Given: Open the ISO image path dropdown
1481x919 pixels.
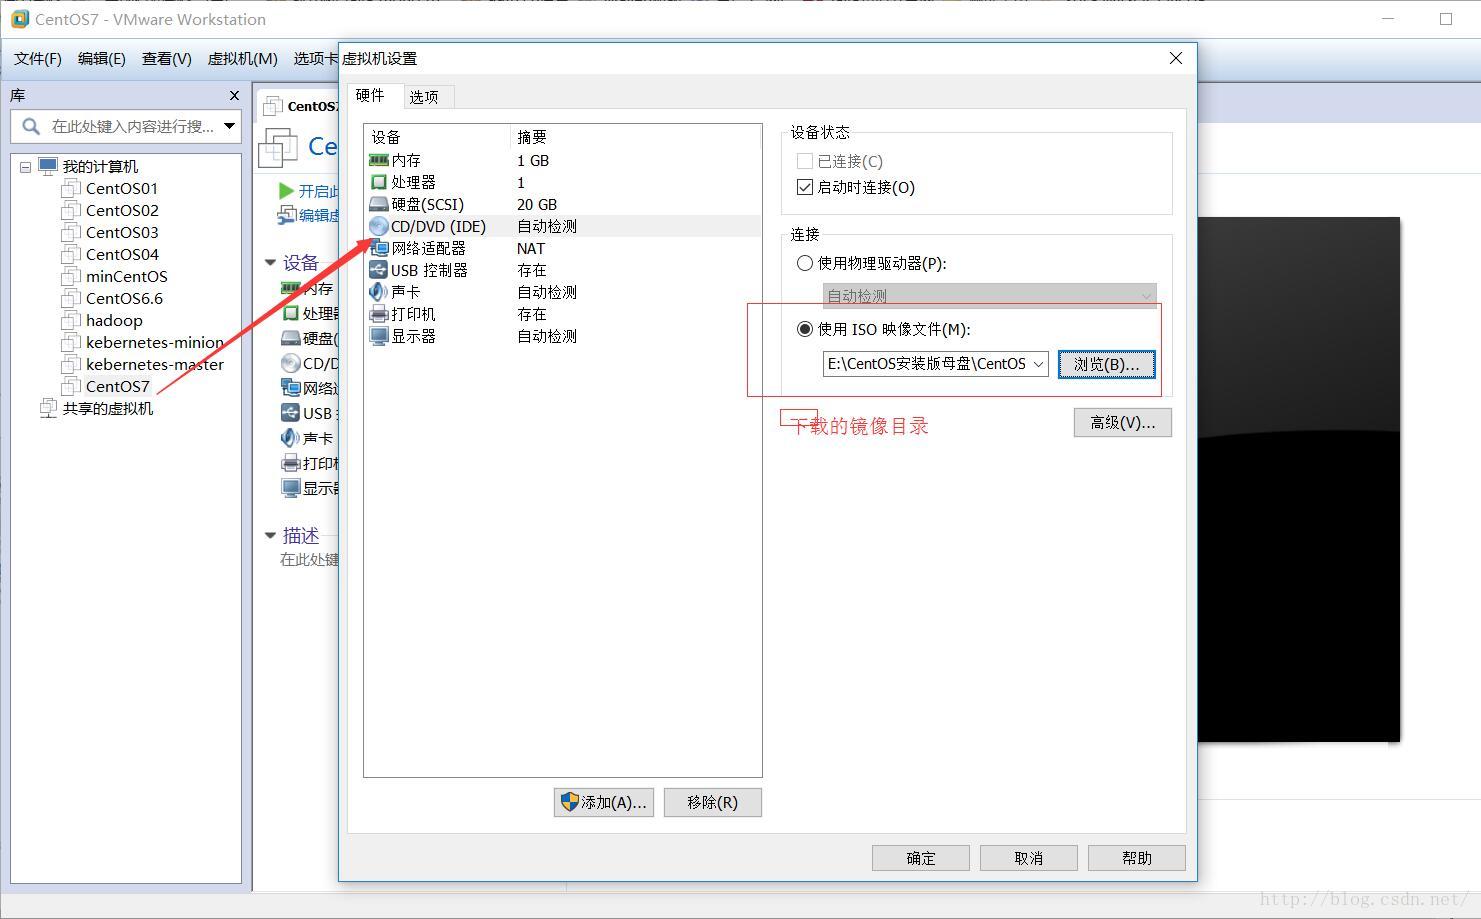Looking at the screenshot, I should point(1039,364).
